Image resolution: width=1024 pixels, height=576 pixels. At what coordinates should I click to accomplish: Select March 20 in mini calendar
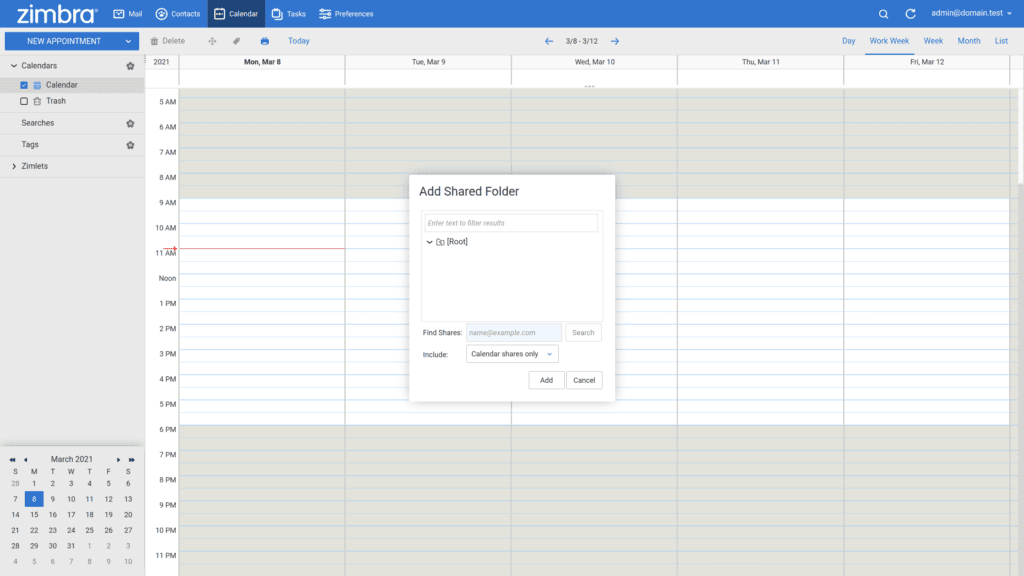(128, 515)
